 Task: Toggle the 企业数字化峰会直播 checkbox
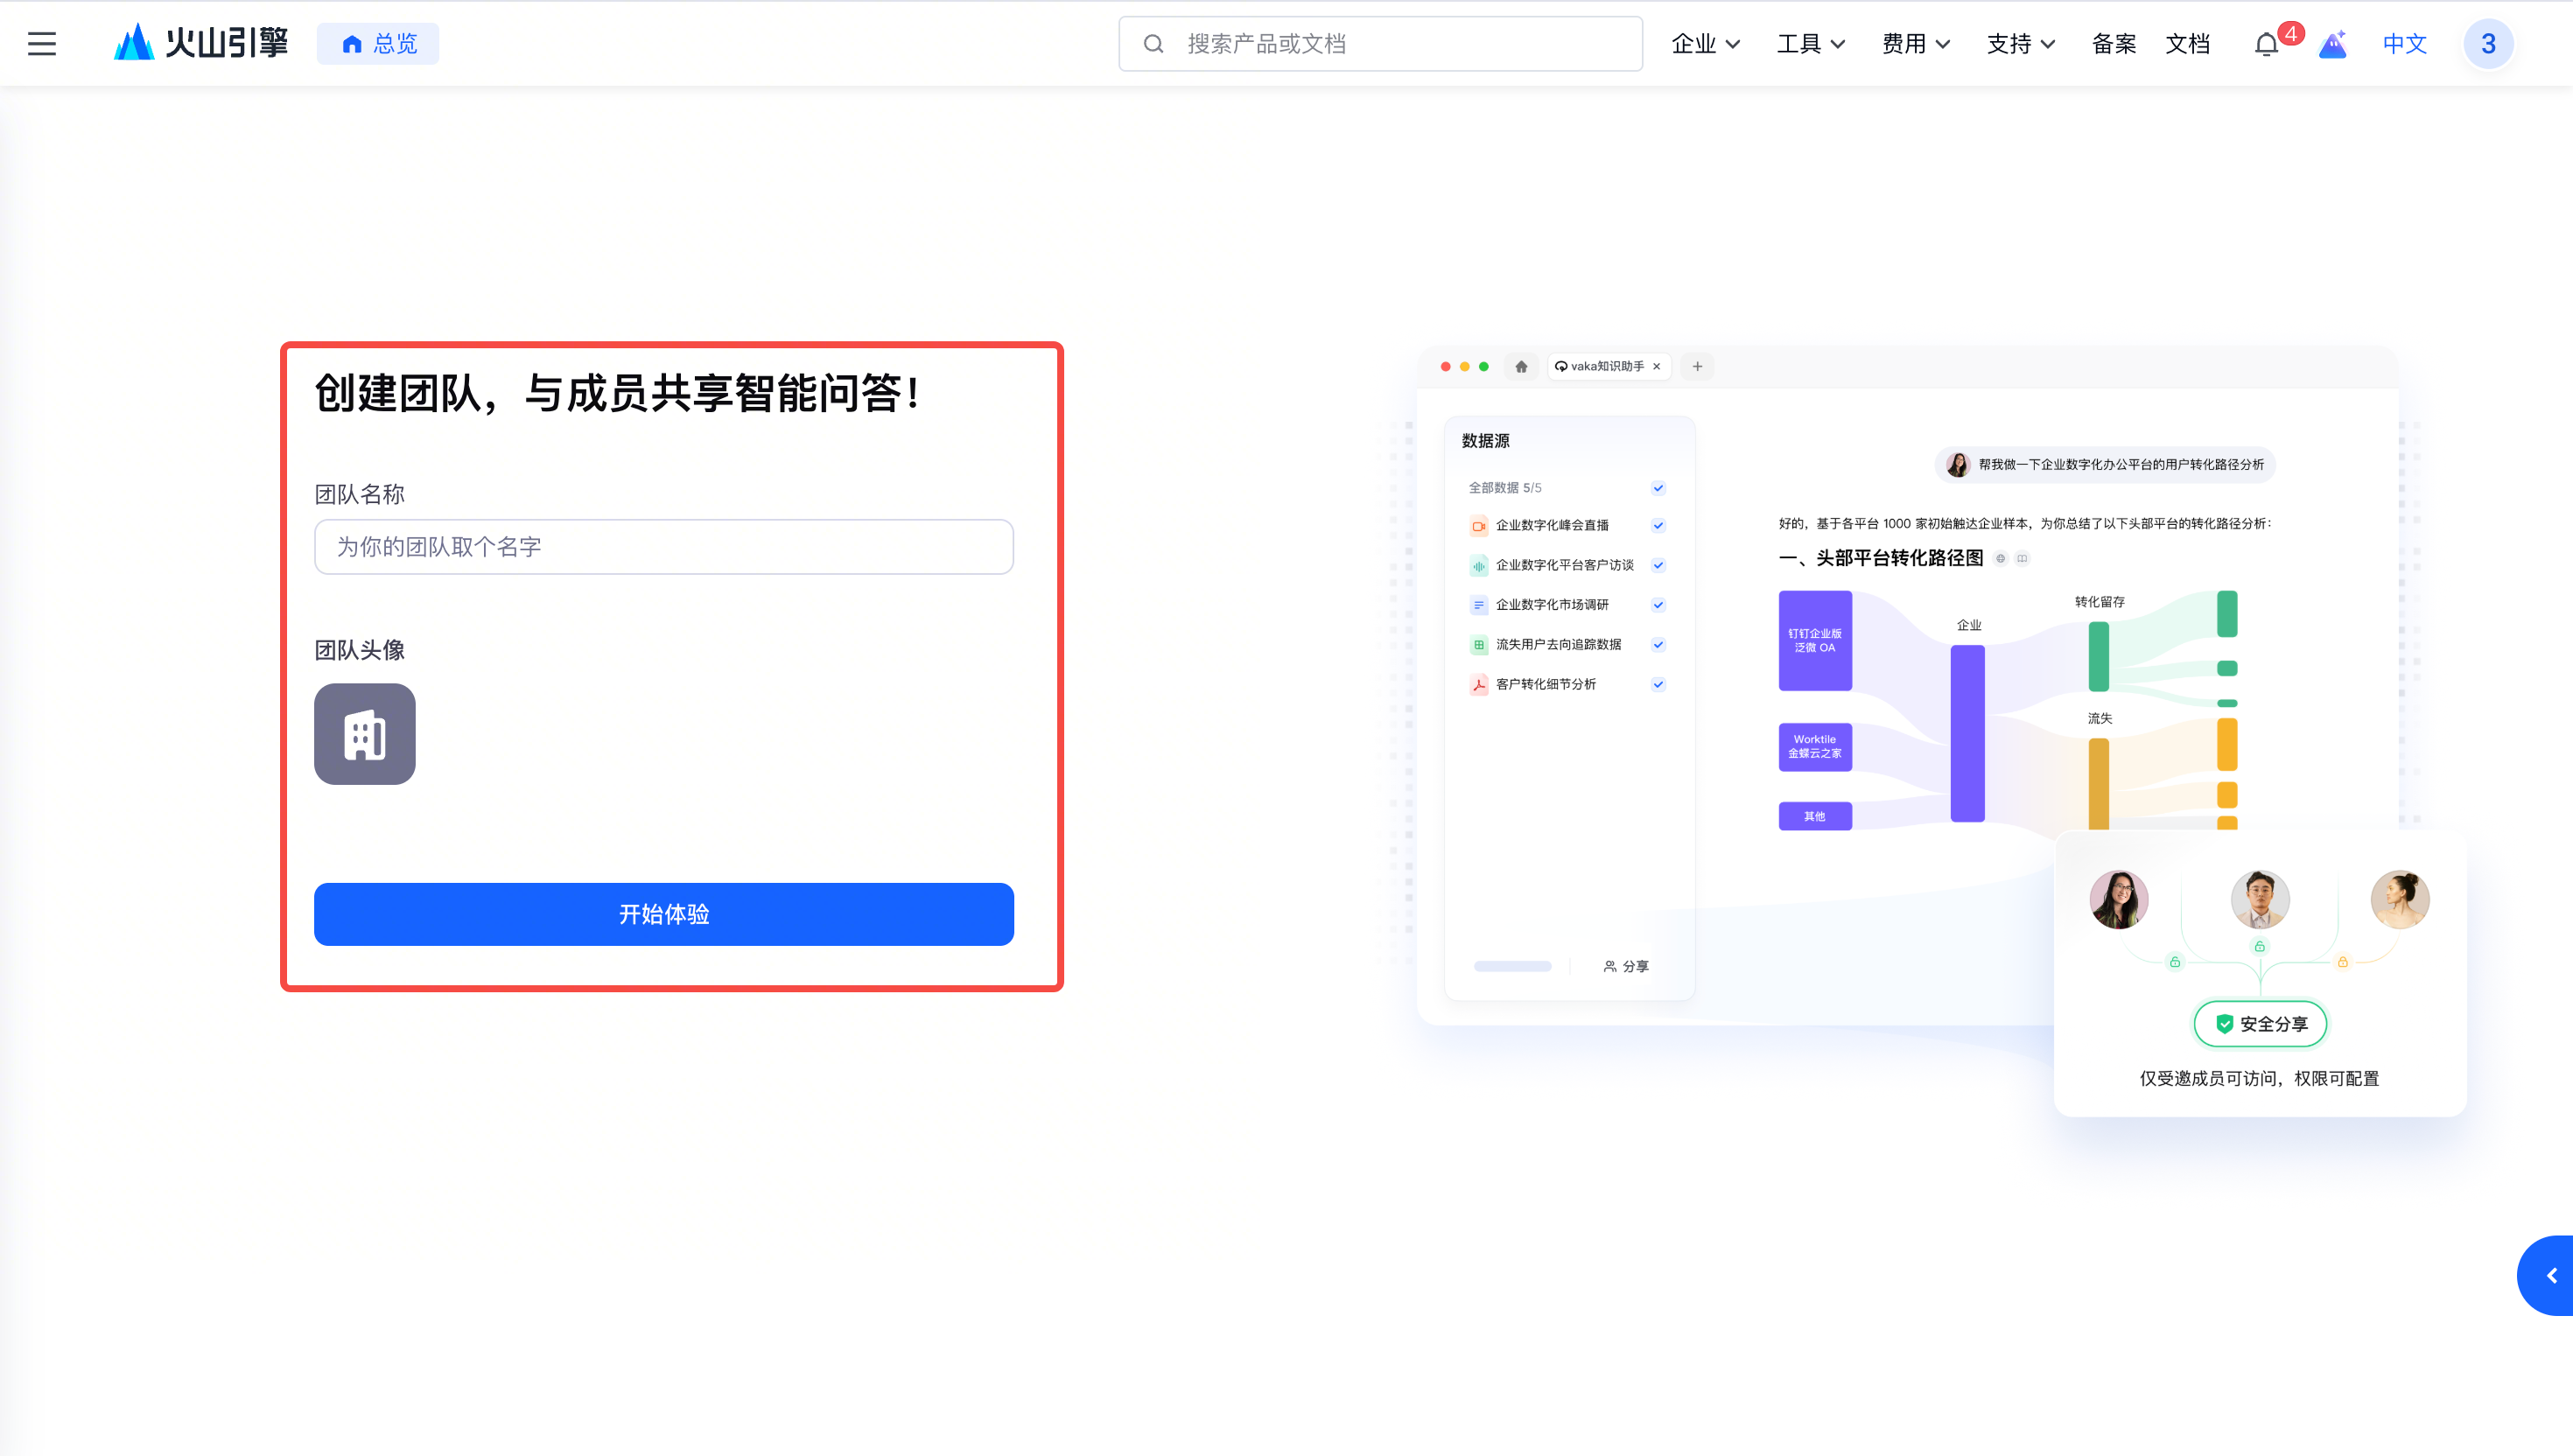tap(1658, 525)
